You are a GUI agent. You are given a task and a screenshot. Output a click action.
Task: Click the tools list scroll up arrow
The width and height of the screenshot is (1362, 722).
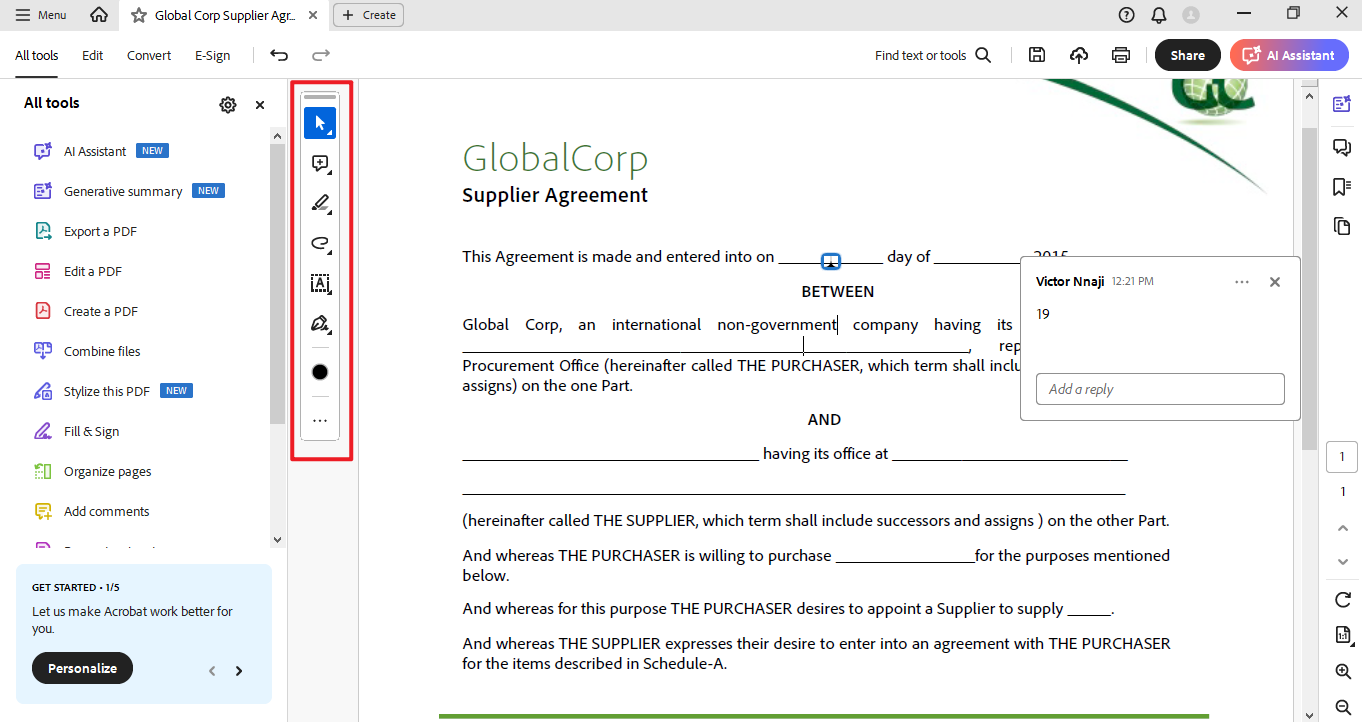point(278,135)
